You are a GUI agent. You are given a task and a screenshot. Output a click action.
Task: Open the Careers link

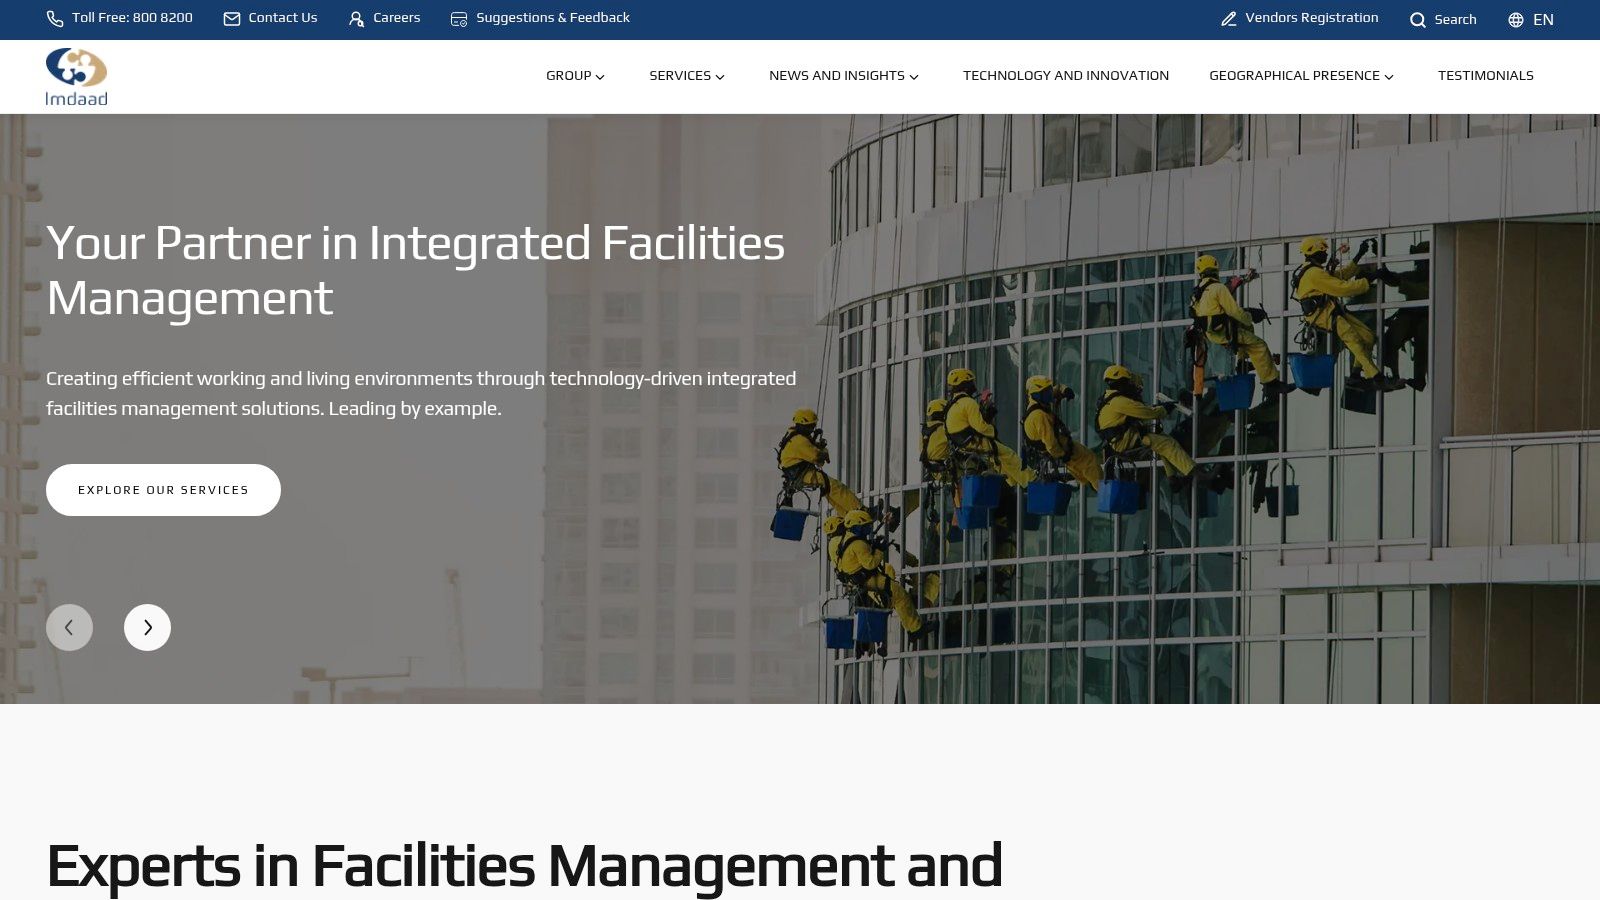[397, 18]
